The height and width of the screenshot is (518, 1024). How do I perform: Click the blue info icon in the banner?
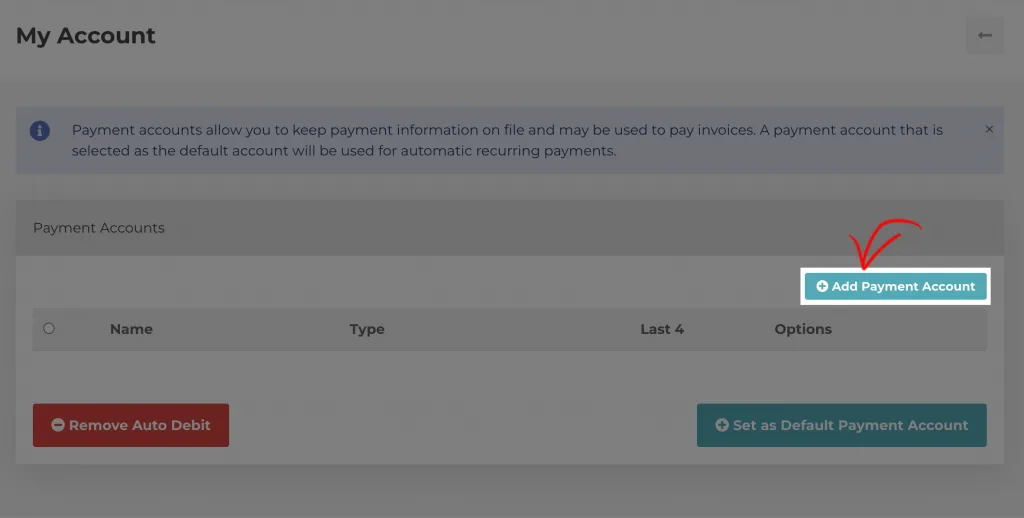tap(40, 131)
